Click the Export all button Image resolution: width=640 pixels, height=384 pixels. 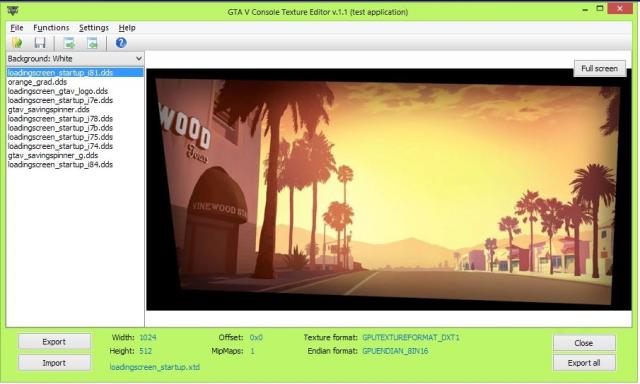click(x=584, y=363)
